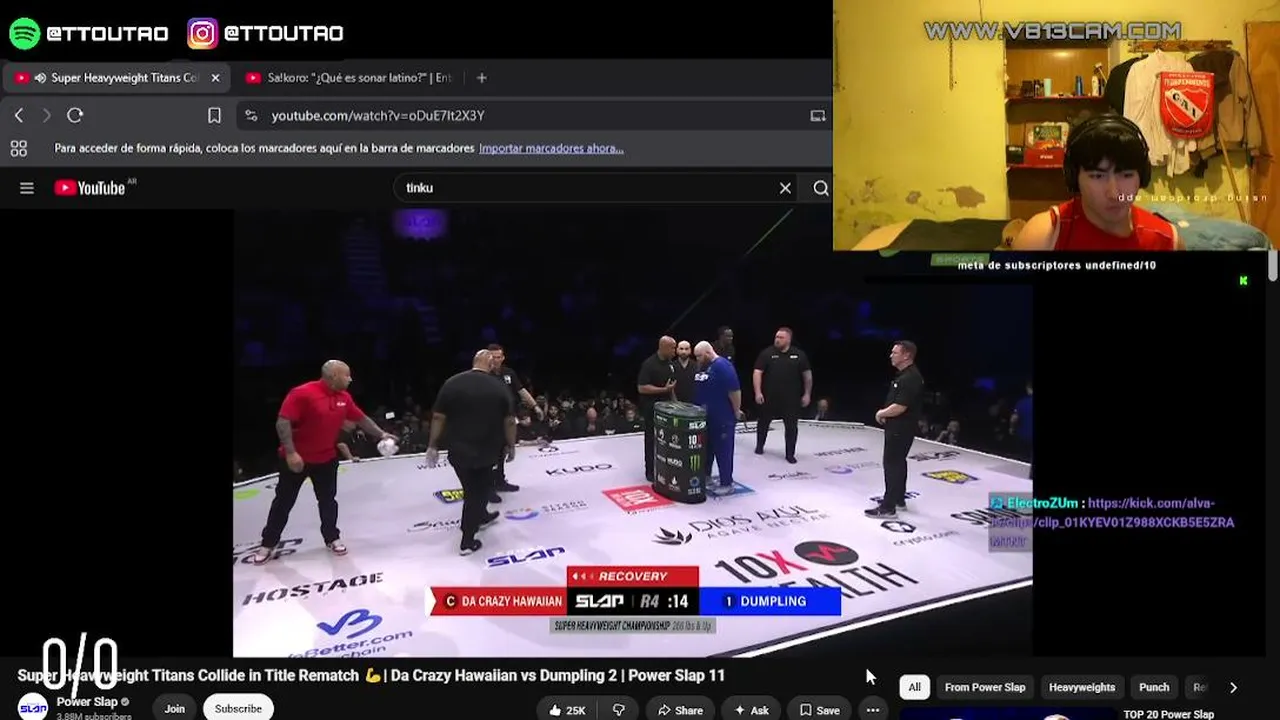Viewport: 1280px width, 720px height.
Task: Click the address bar URL field
Action: pyautogui.click(x=535, y=116)
